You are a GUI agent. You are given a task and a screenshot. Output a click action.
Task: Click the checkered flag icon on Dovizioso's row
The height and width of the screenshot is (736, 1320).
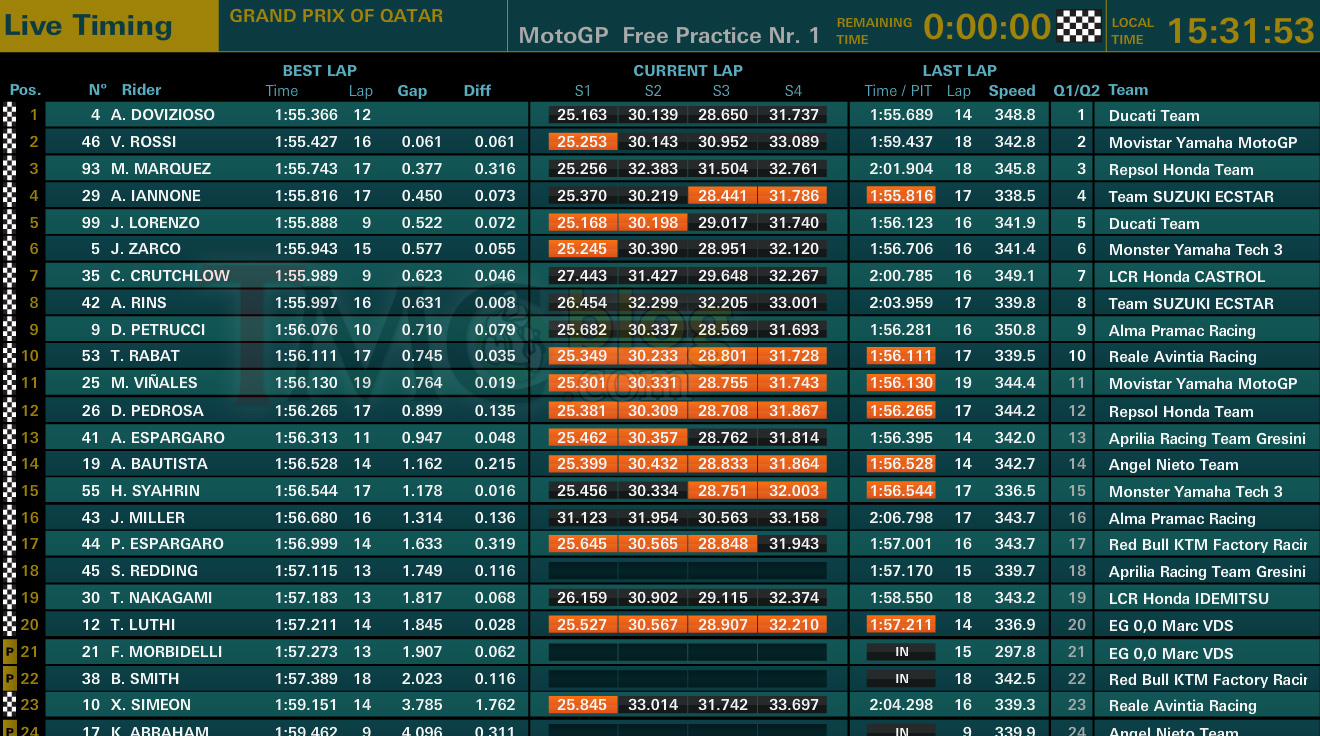10,114
